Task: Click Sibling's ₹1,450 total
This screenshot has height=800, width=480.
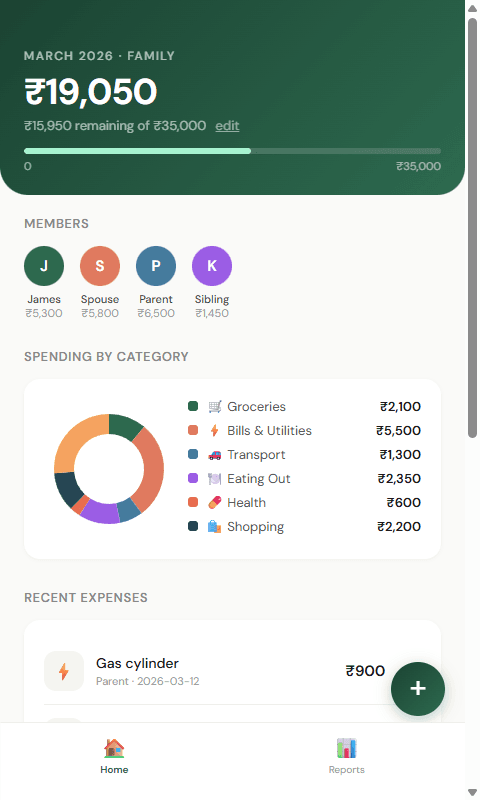Action: click(212, 313)
